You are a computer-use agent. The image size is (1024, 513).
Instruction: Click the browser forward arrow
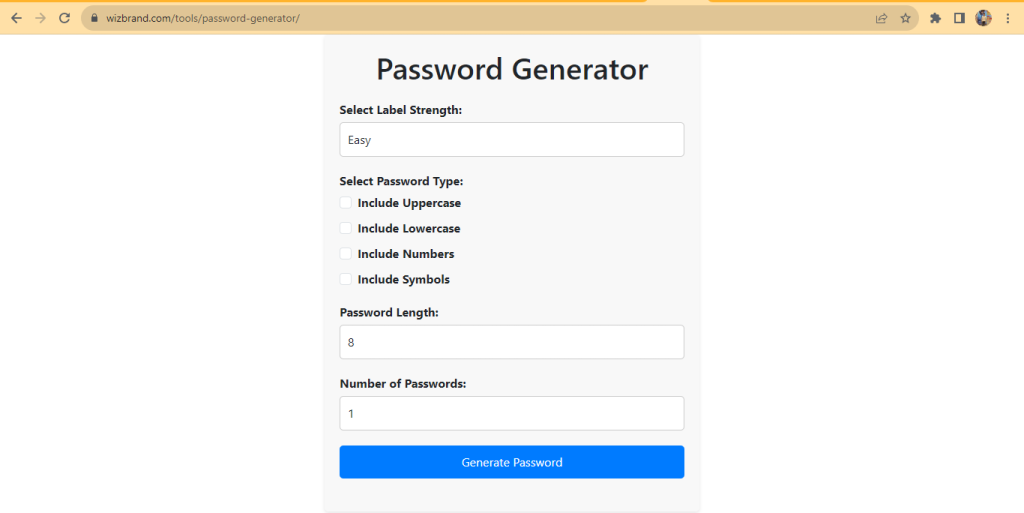tap(40, 18)
